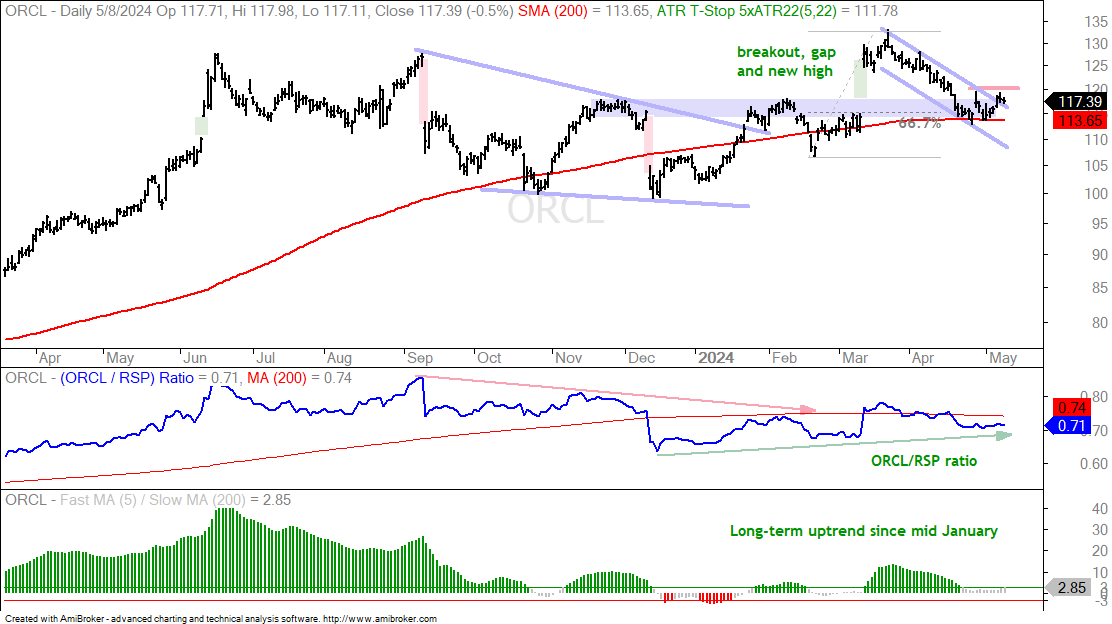Screen dimensions: 1112x624
Task: Click the green gap rectangle near March breakout
Action: click(860, 79)
